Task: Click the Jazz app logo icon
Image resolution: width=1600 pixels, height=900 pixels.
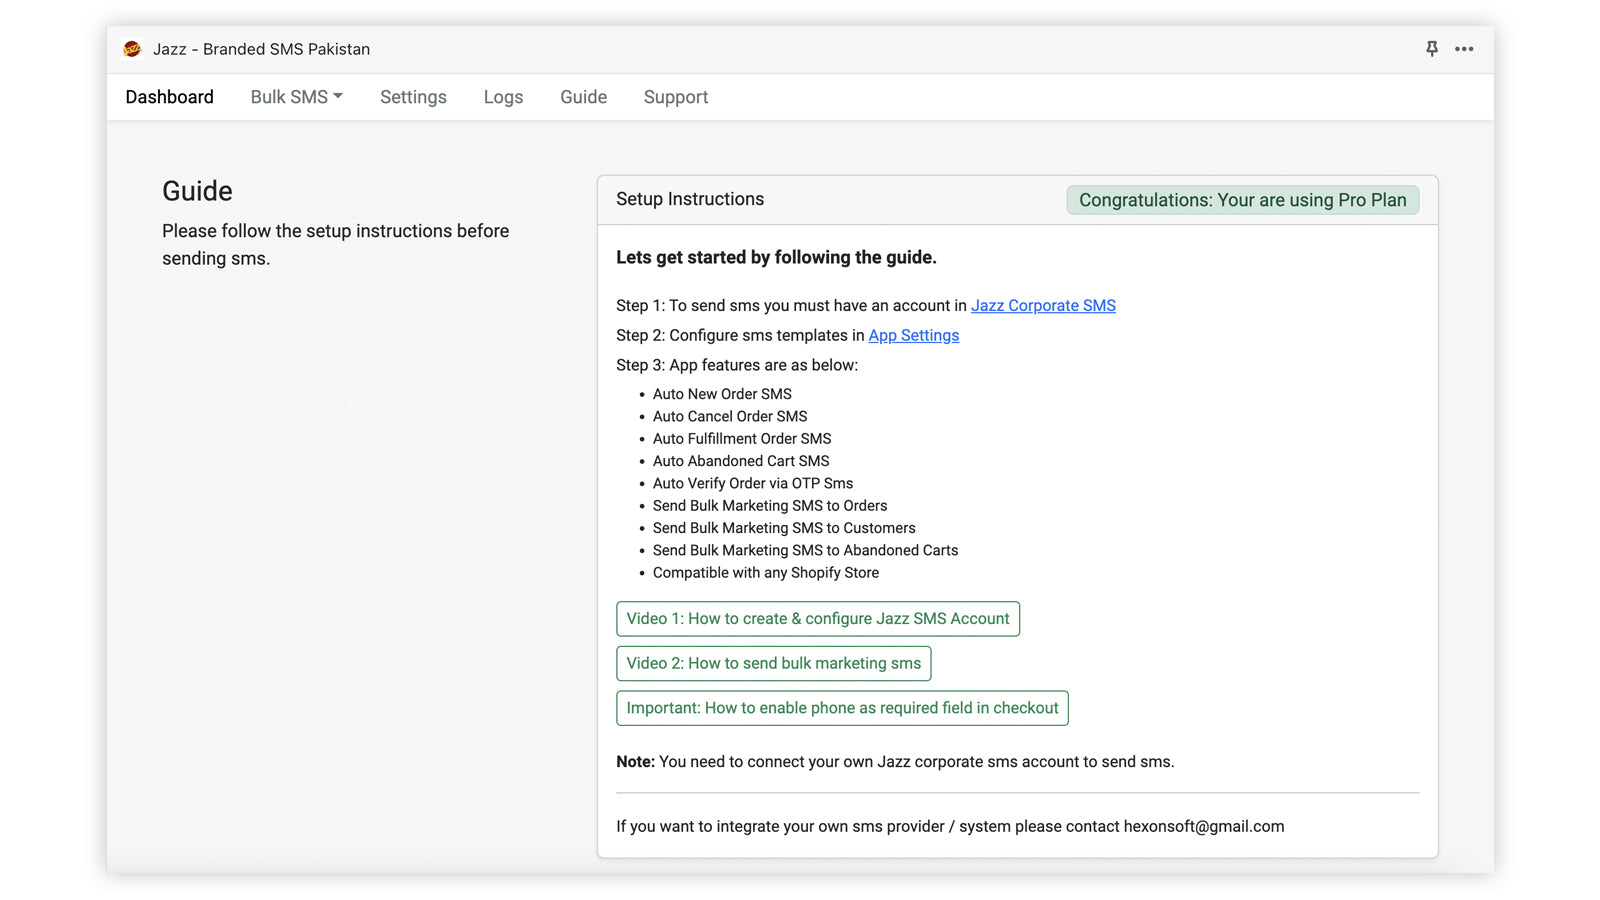Action: [132, 49]
